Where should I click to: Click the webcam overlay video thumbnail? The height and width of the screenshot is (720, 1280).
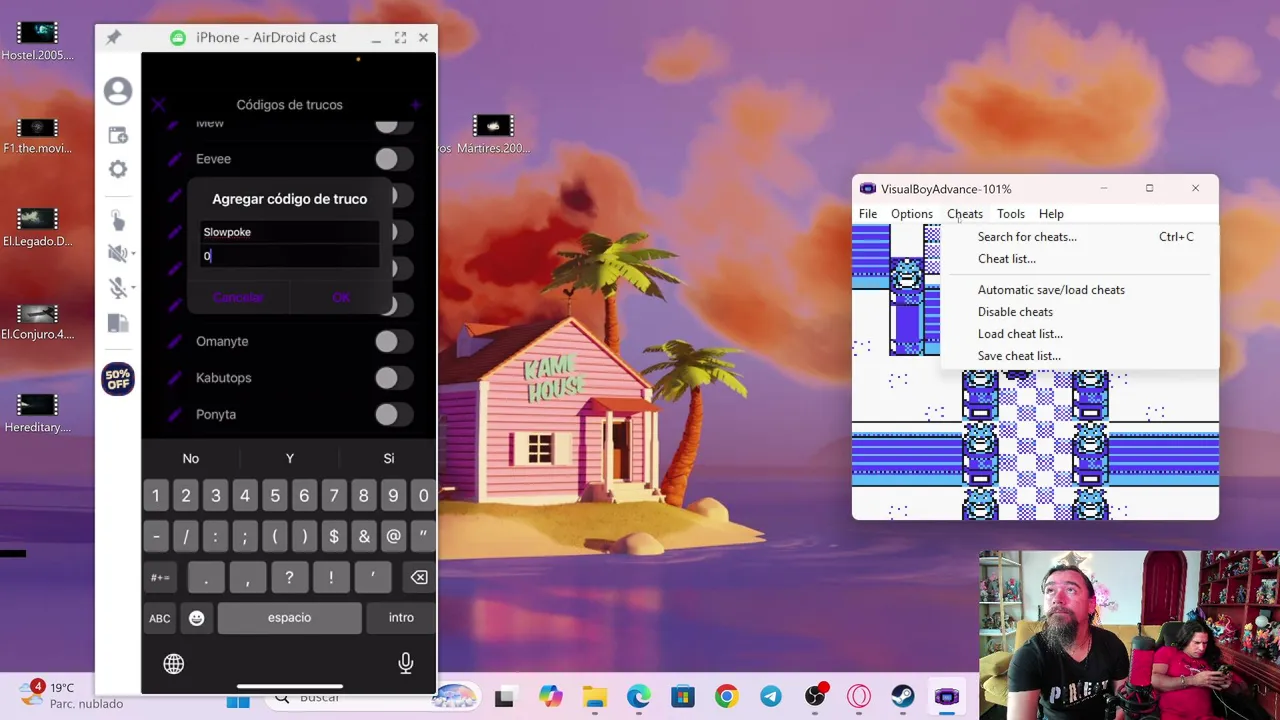click(1129, 635)
